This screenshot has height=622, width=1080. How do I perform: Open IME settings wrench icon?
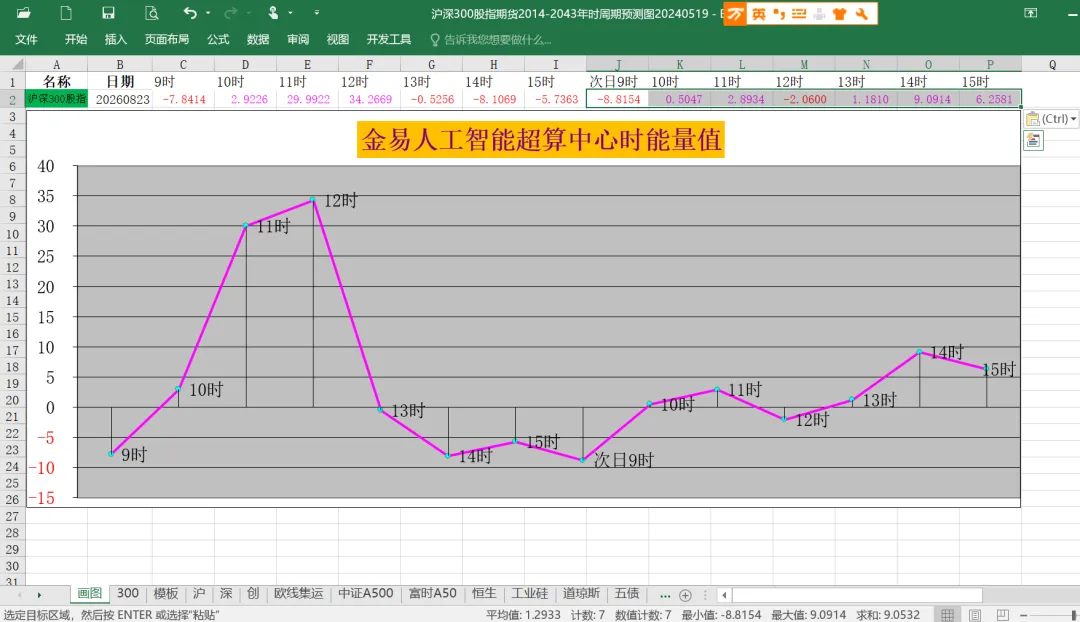coord(861,14)
